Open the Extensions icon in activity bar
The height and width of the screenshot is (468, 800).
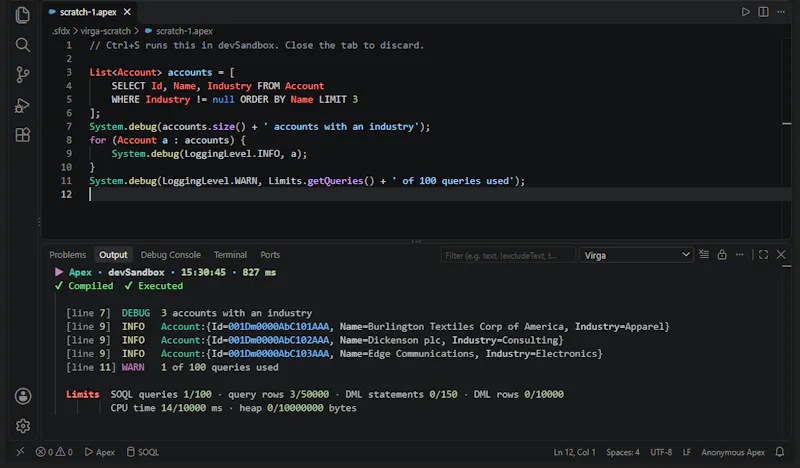[x=22, y=135]
